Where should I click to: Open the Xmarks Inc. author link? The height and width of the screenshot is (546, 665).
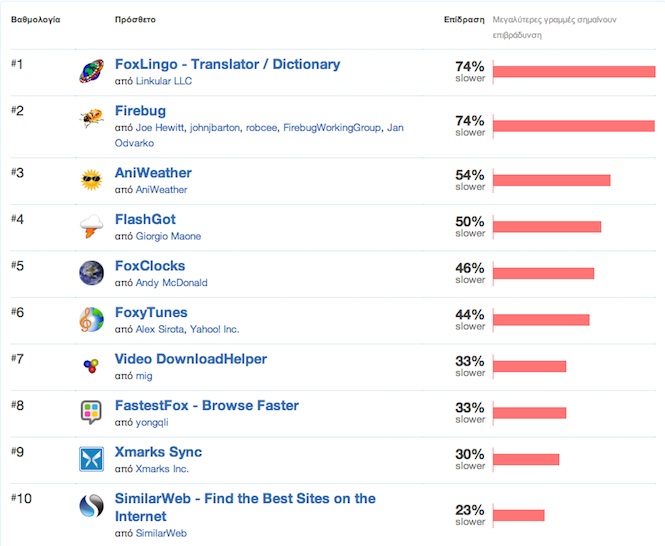pos(162,468)
